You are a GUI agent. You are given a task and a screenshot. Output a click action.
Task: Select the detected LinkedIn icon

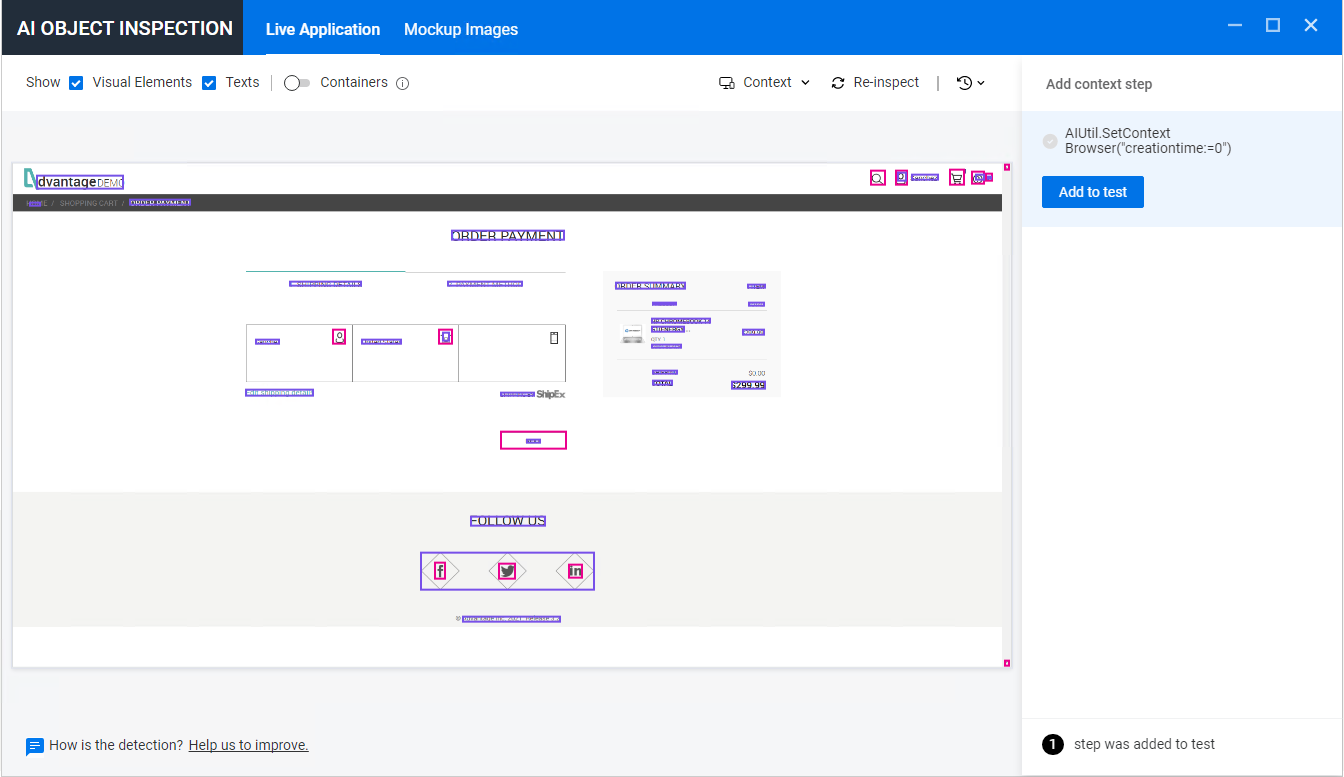point(575,571)
